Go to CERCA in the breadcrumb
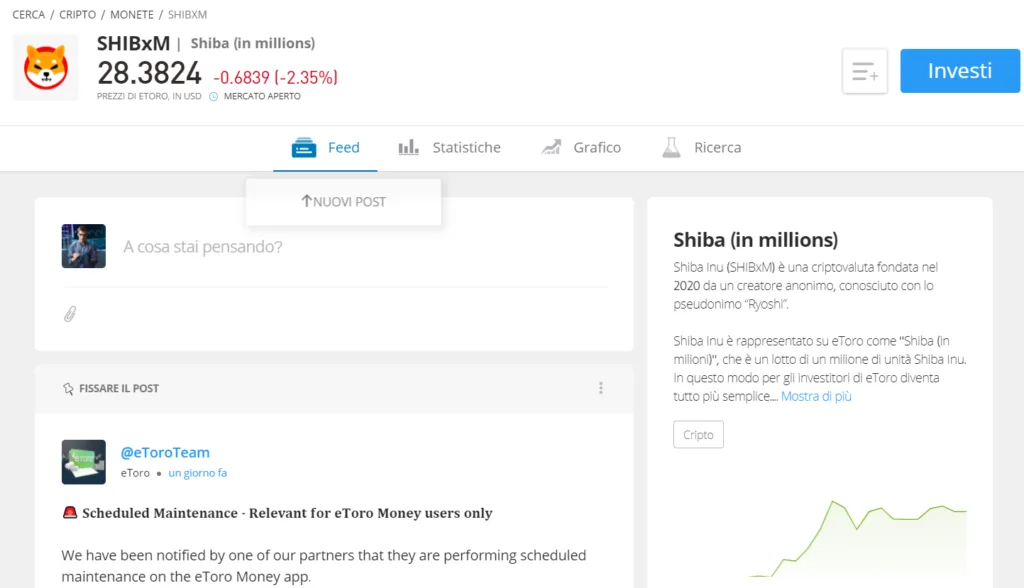1024x588 pixels. [29, 14]
